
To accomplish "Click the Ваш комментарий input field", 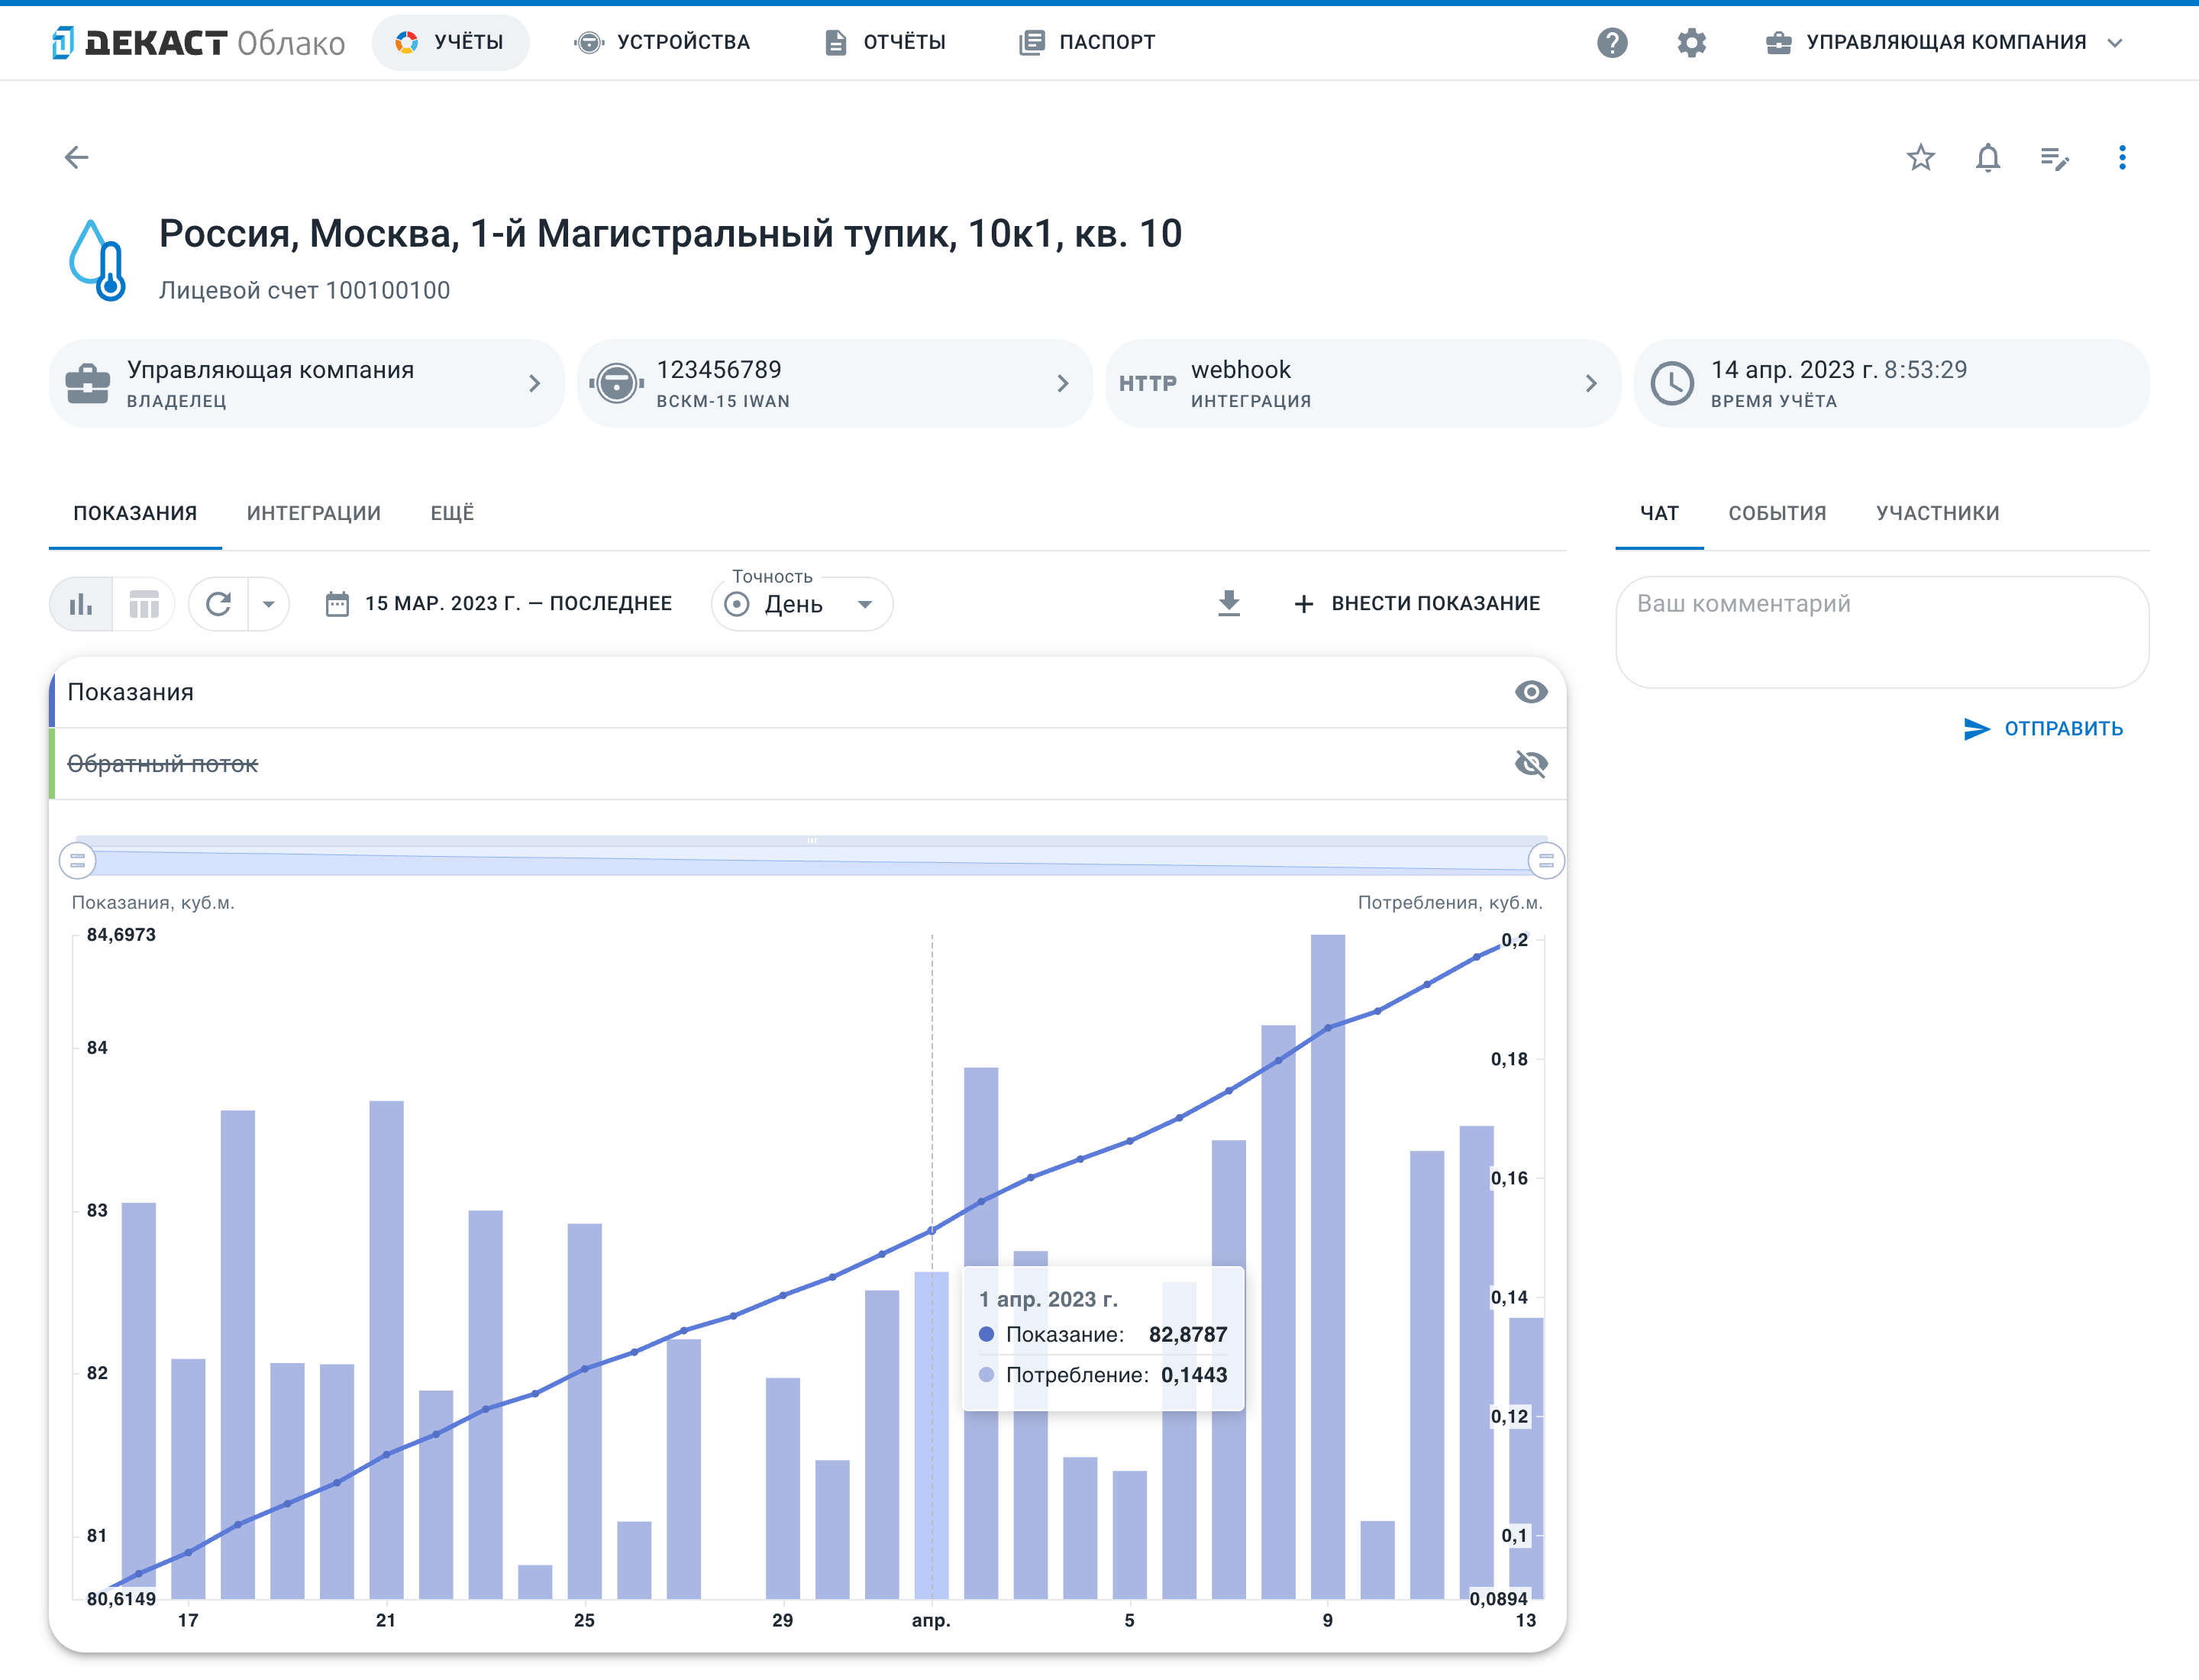I will (x=1882, y=632).
